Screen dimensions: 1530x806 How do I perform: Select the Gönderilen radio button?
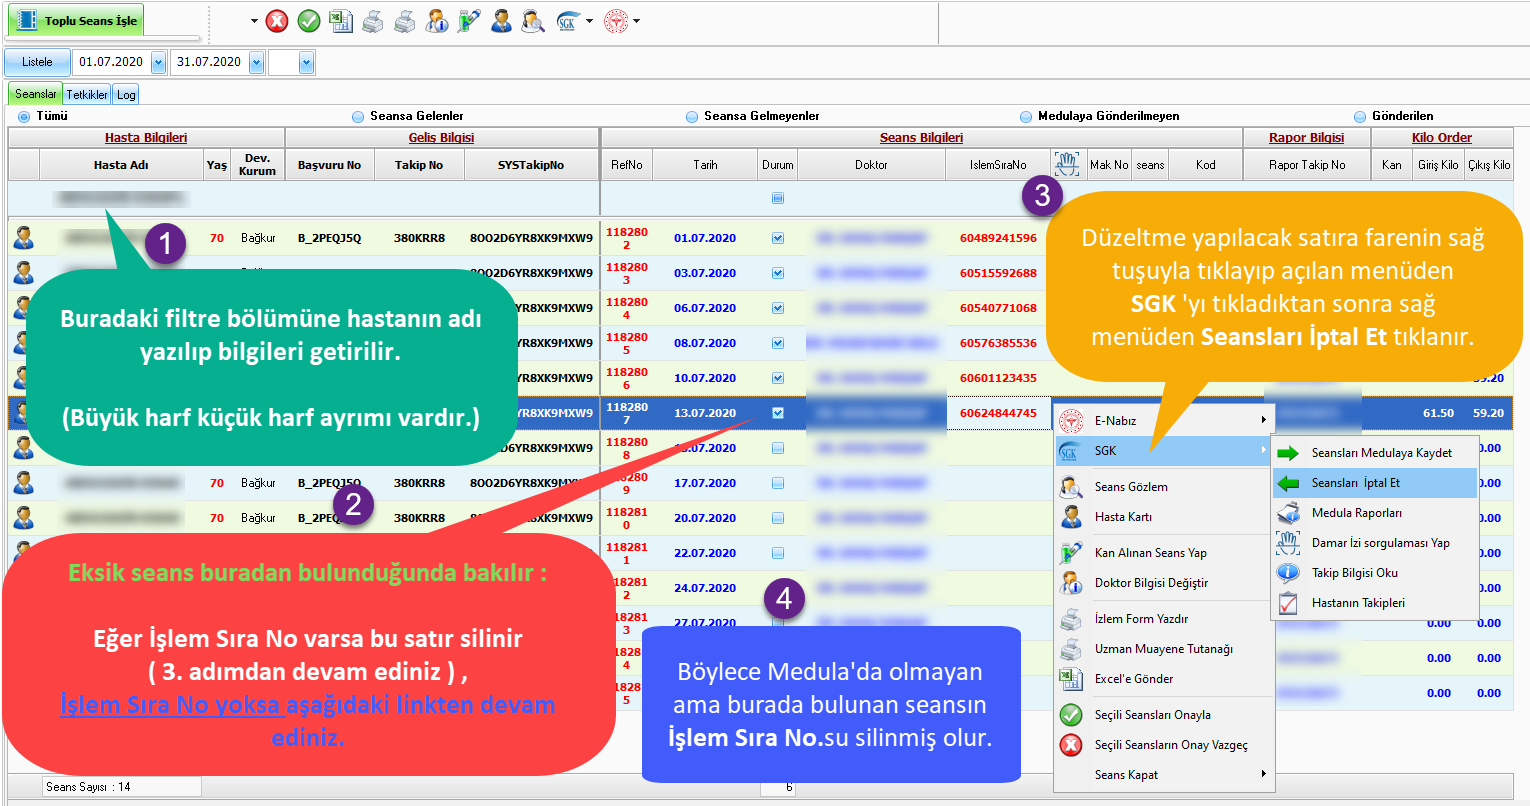(x=1360, y=116)
